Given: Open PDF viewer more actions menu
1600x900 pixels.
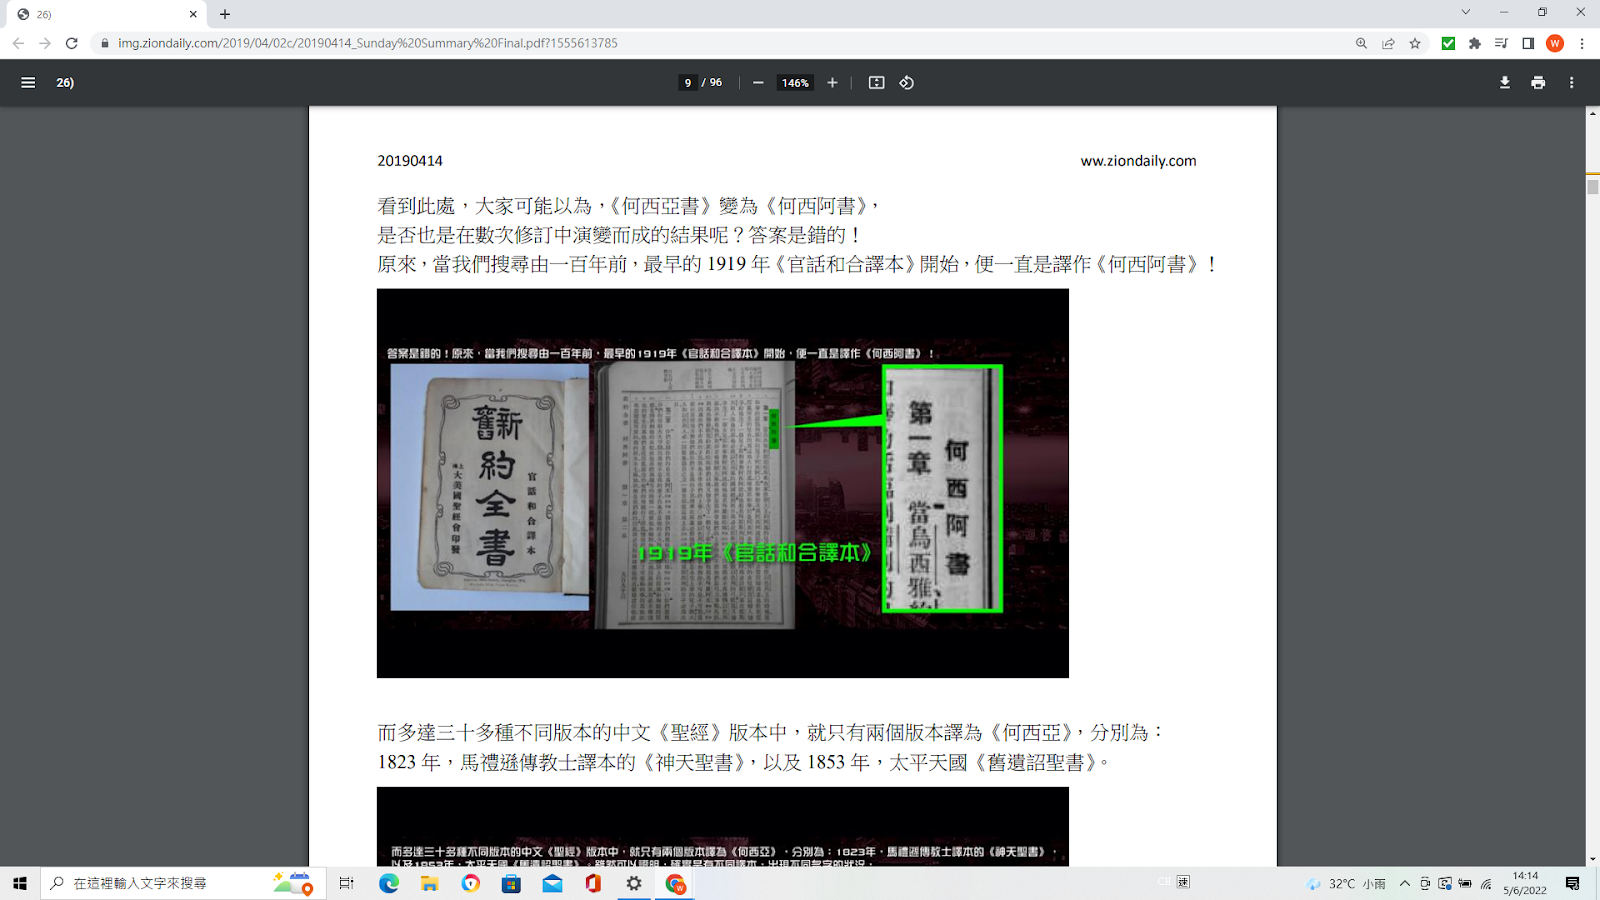Looking at the screenshot, I should tap(1572, 83).
